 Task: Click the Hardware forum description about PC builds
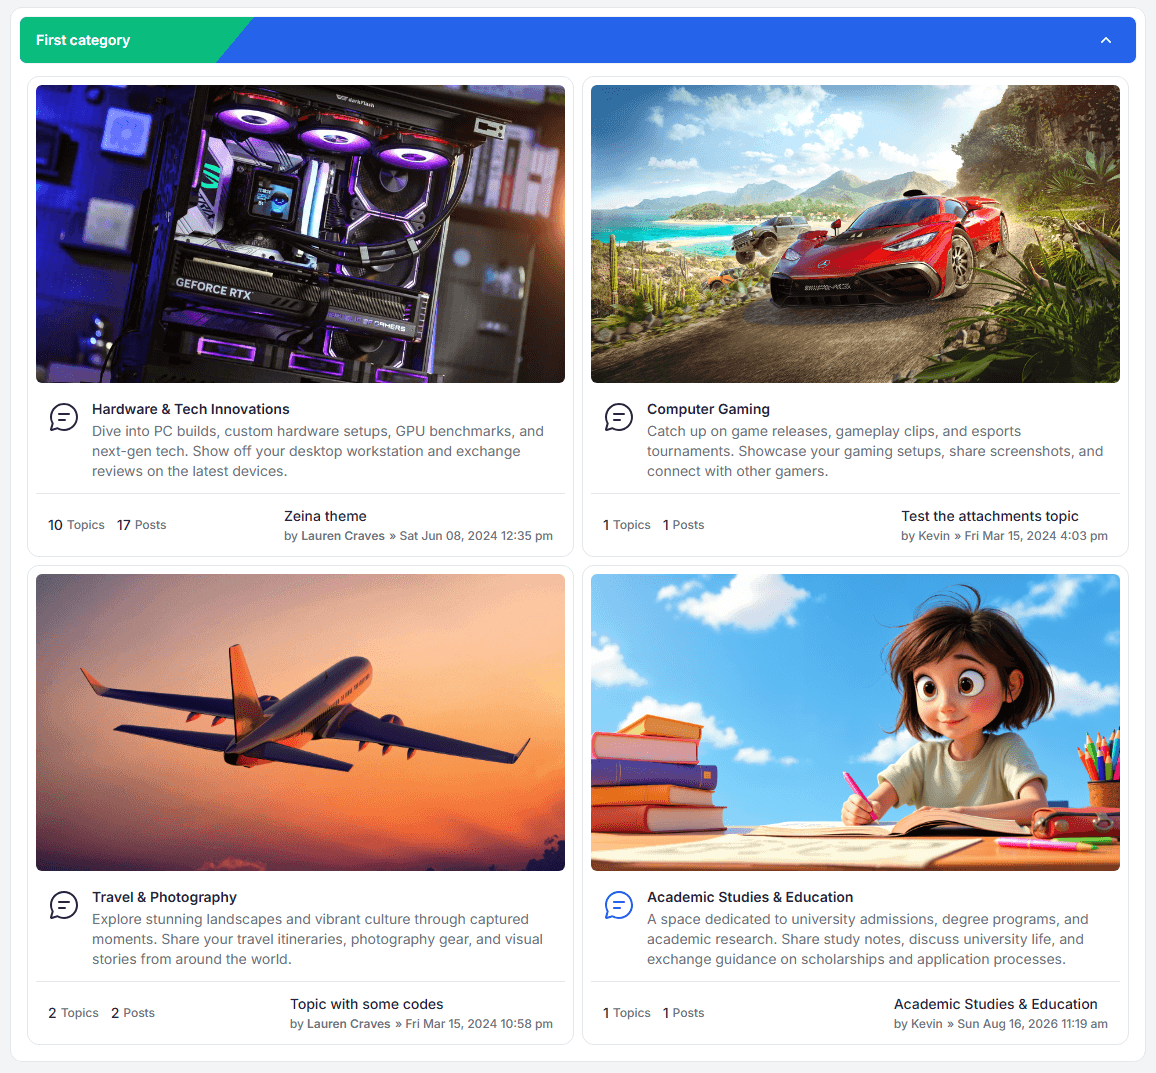coord(318,451)
